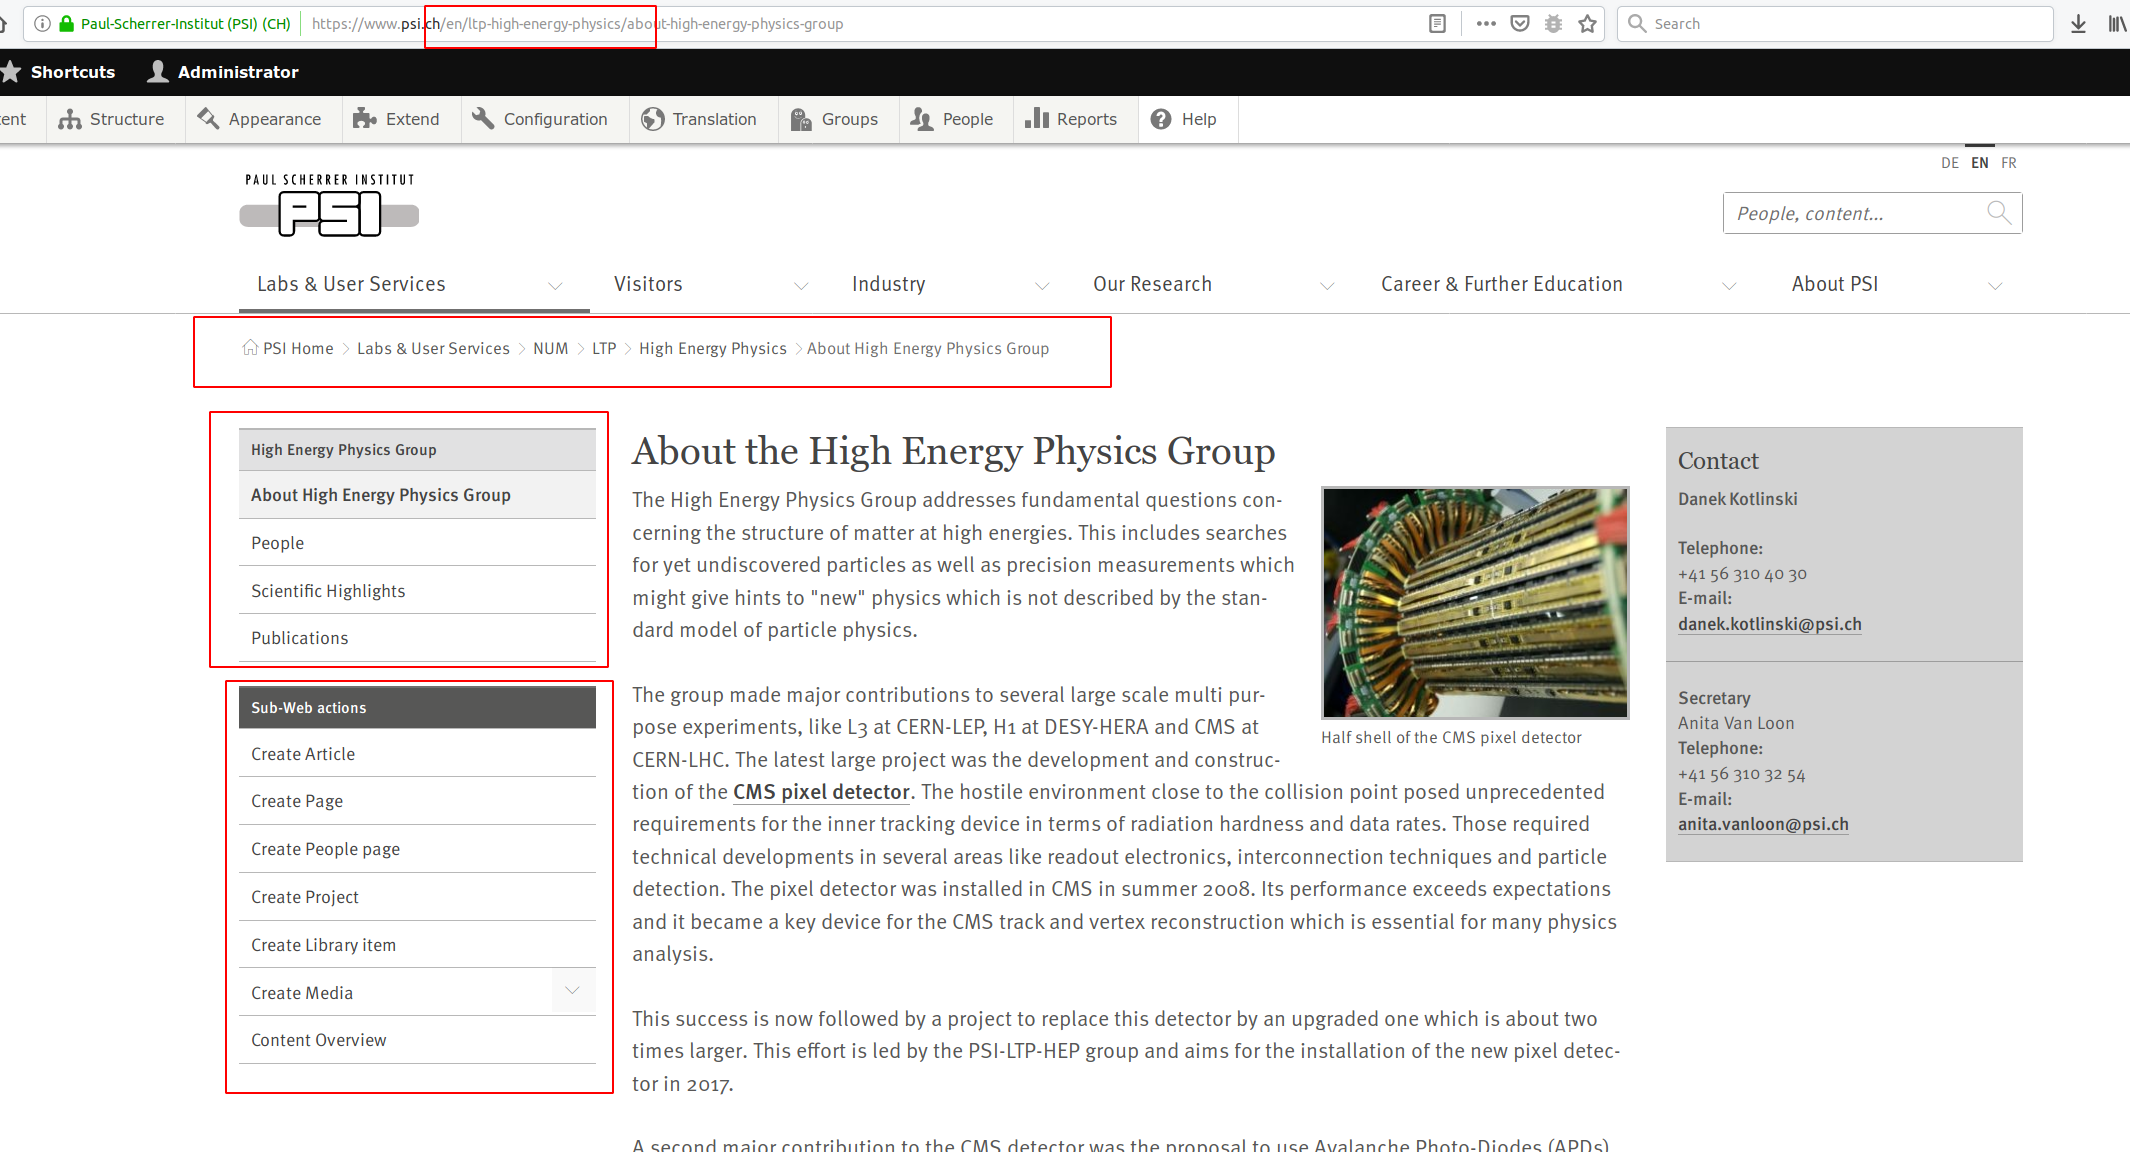Click the site search magnifier icon

click(x=1998, y=212)
